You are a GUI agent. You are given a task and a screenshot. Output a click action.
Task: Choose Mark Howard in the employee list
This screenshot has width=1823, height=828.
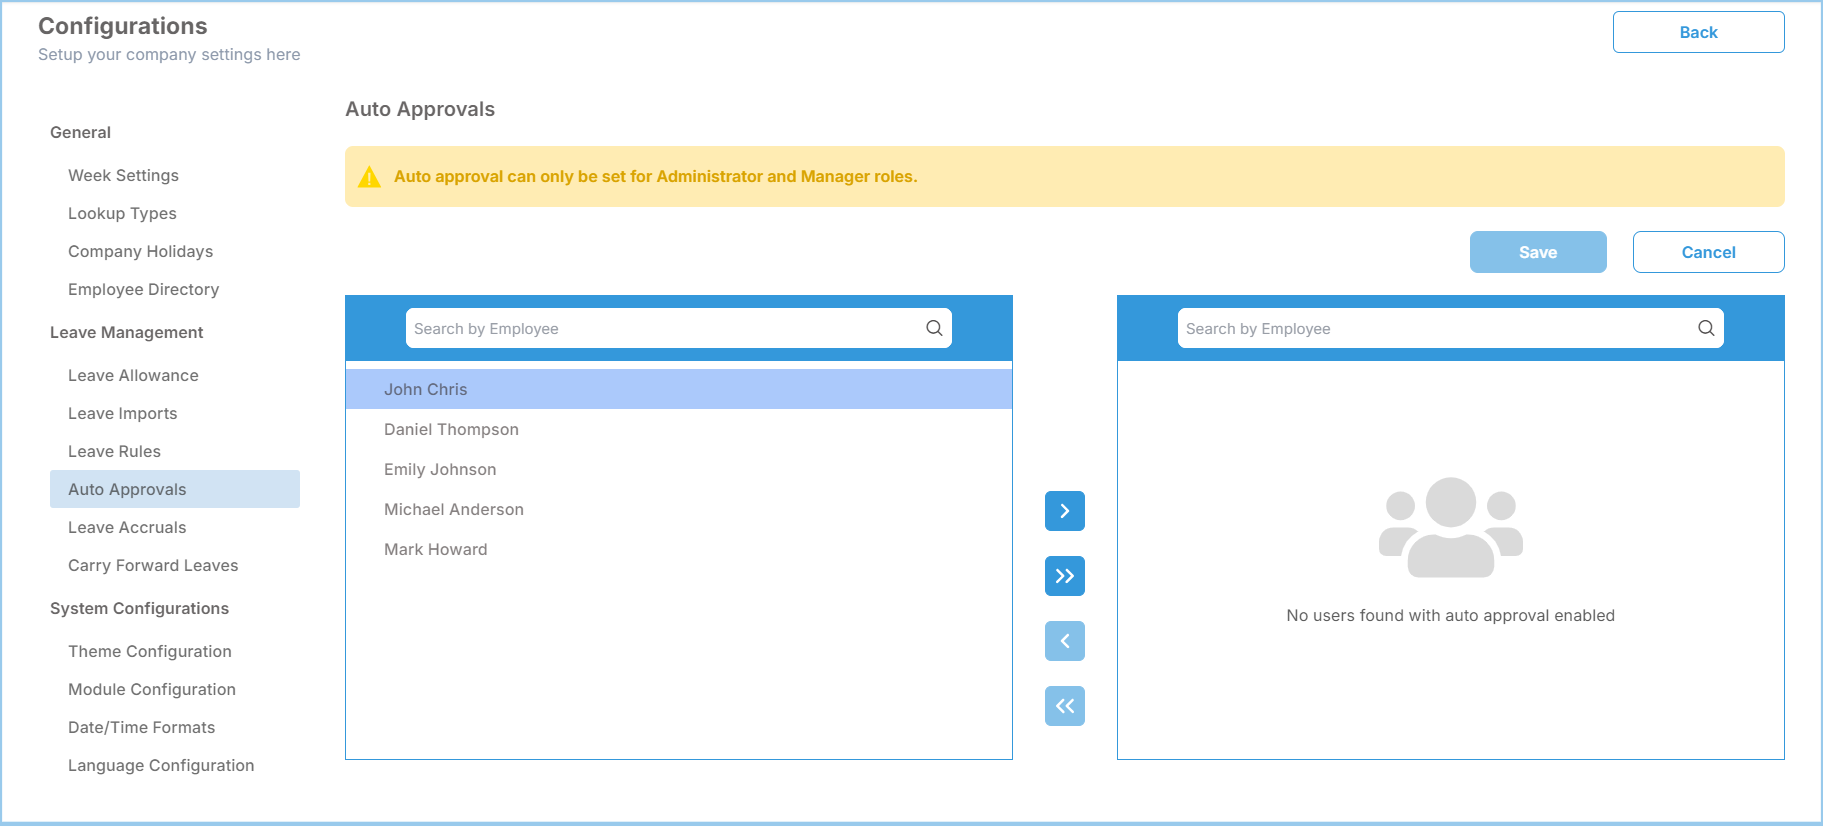click(x=436, y=549)
